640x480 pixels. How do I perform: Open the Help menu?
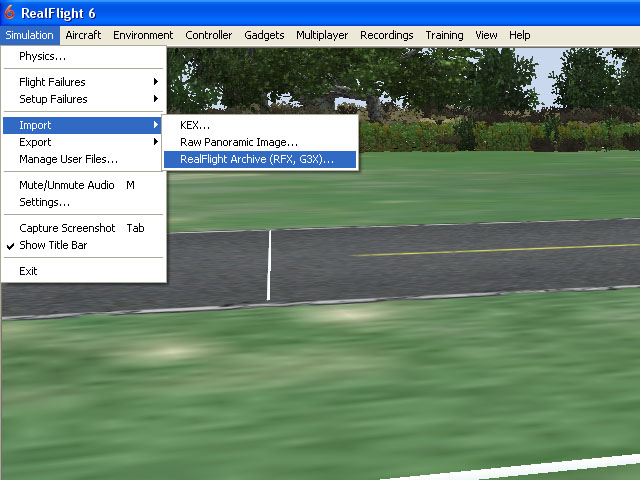pyautogui.click(x=519, y=35)
